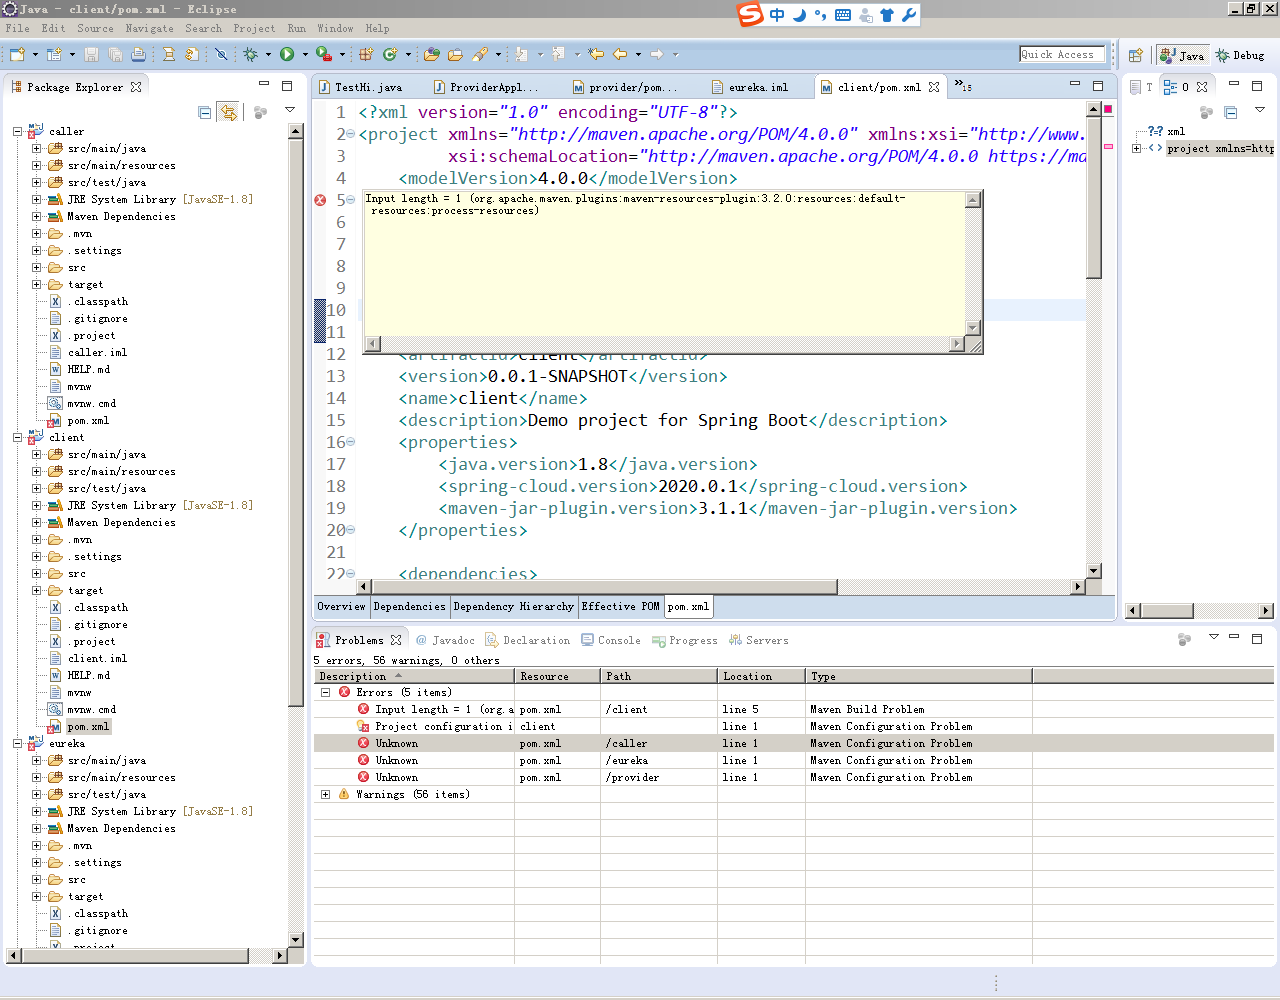The width and height of the screenshot is (1280, 1000).
Task: Click Package Explorer vertical scrollbar
Action: (x=295, y=535)
